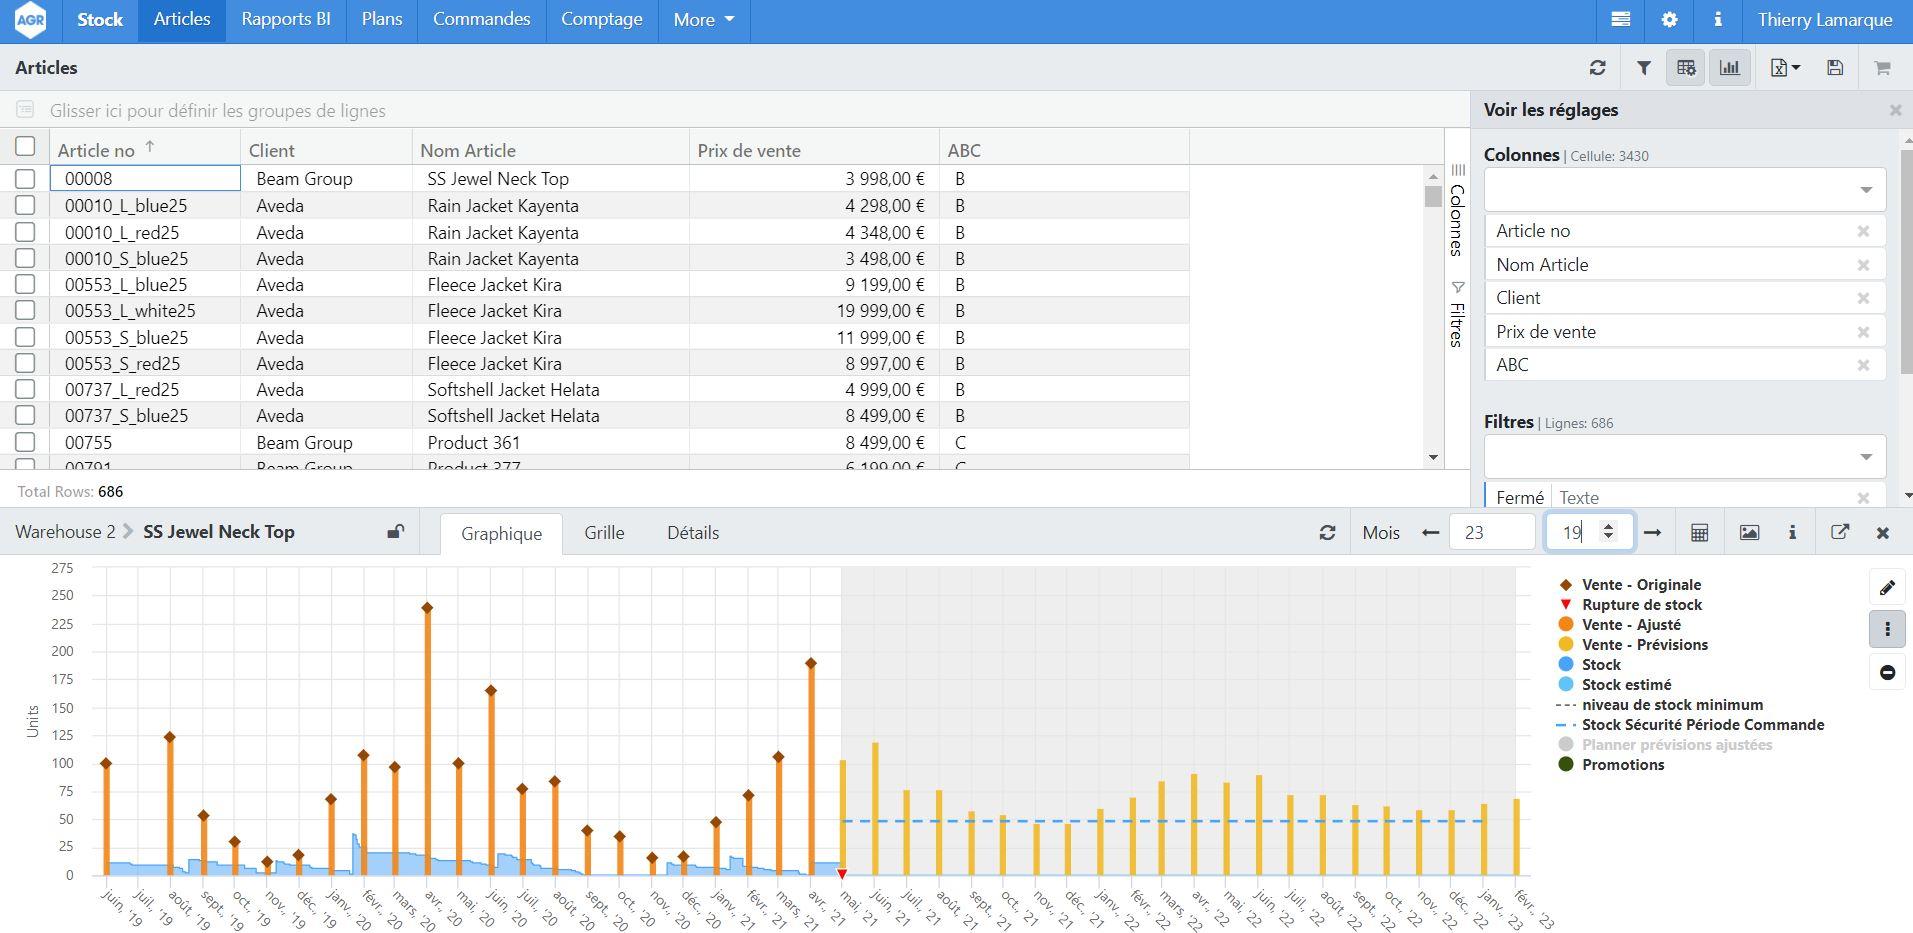The height and width of the screenshot is (933, 1913).
Task: Switch to the Grille tab
Action: coord(604,533)
